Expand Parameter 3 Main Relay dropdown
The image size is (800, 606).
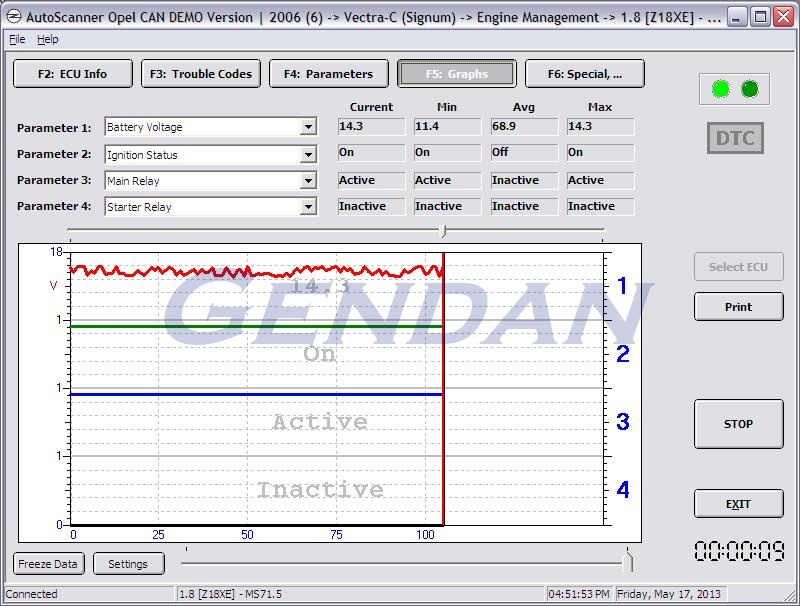point(308,181)
